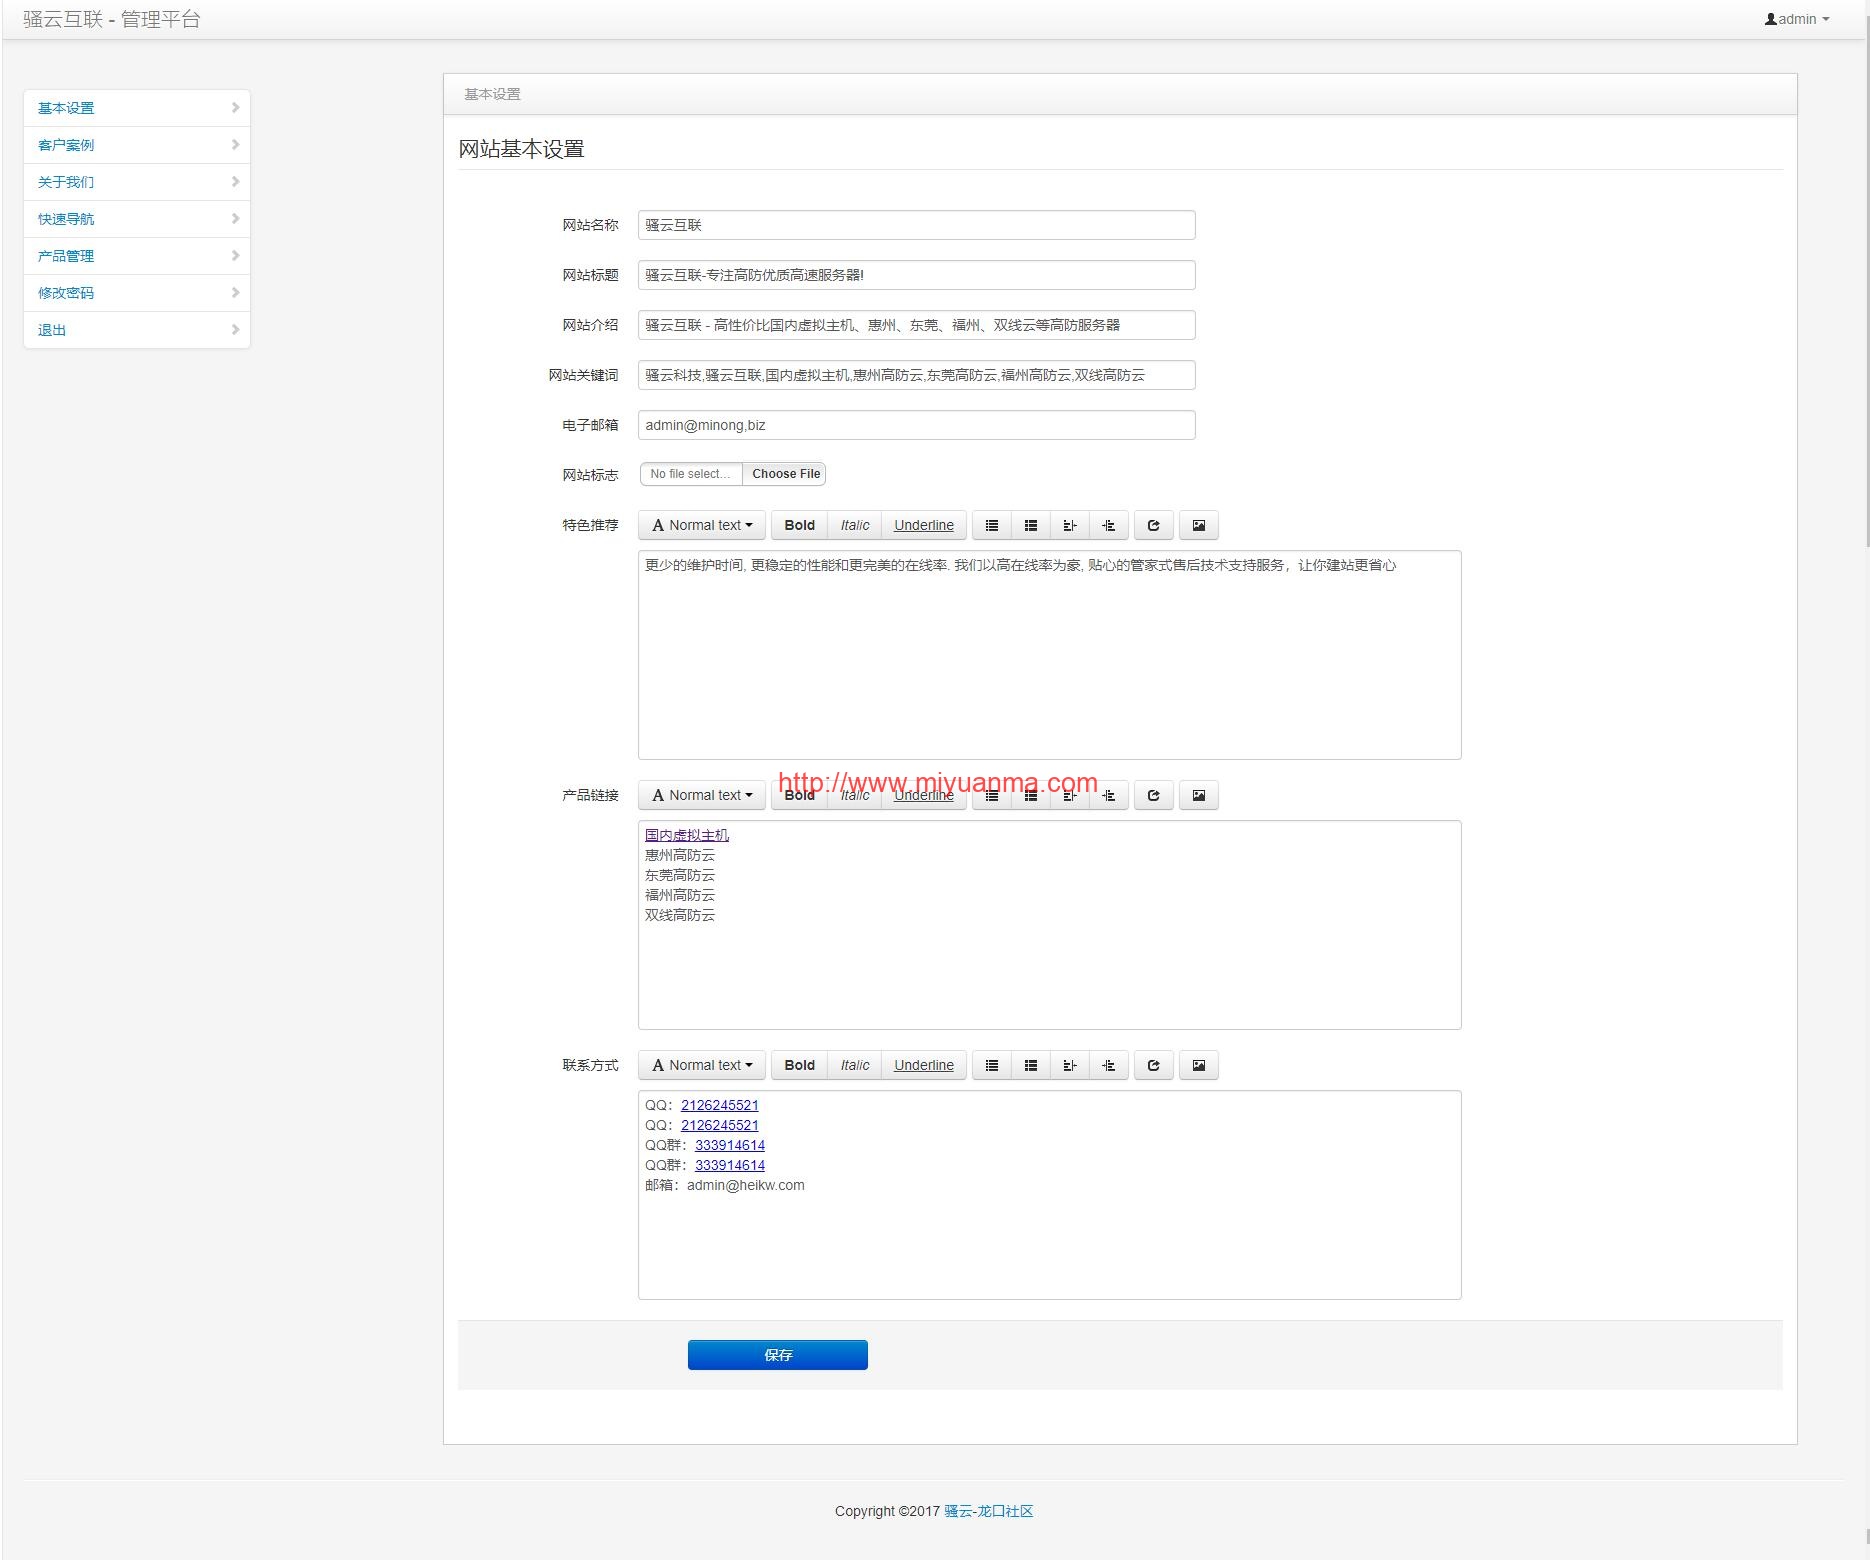Screen dimensions: 1870x1560
Task: Click inside the 特色推荐 text area
Action: coord(1050,655)
